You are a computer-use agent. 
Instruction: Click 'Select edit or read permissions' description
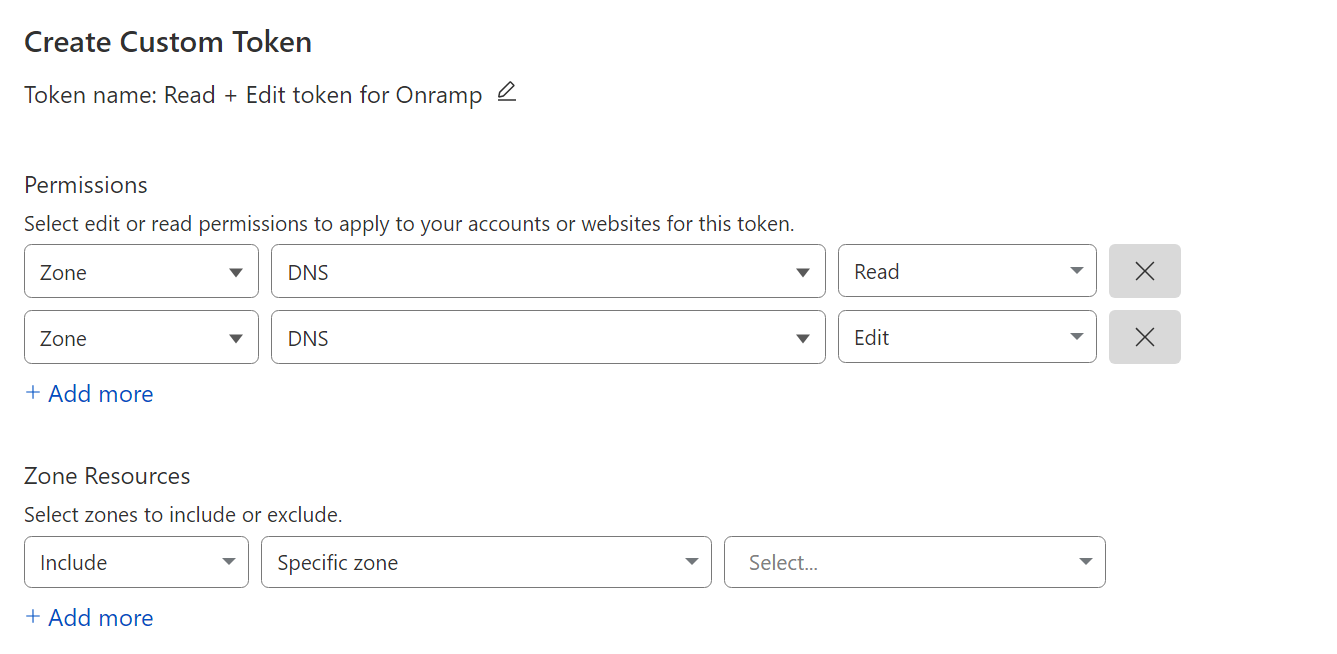pyautogui.click(x=409, y=224)
